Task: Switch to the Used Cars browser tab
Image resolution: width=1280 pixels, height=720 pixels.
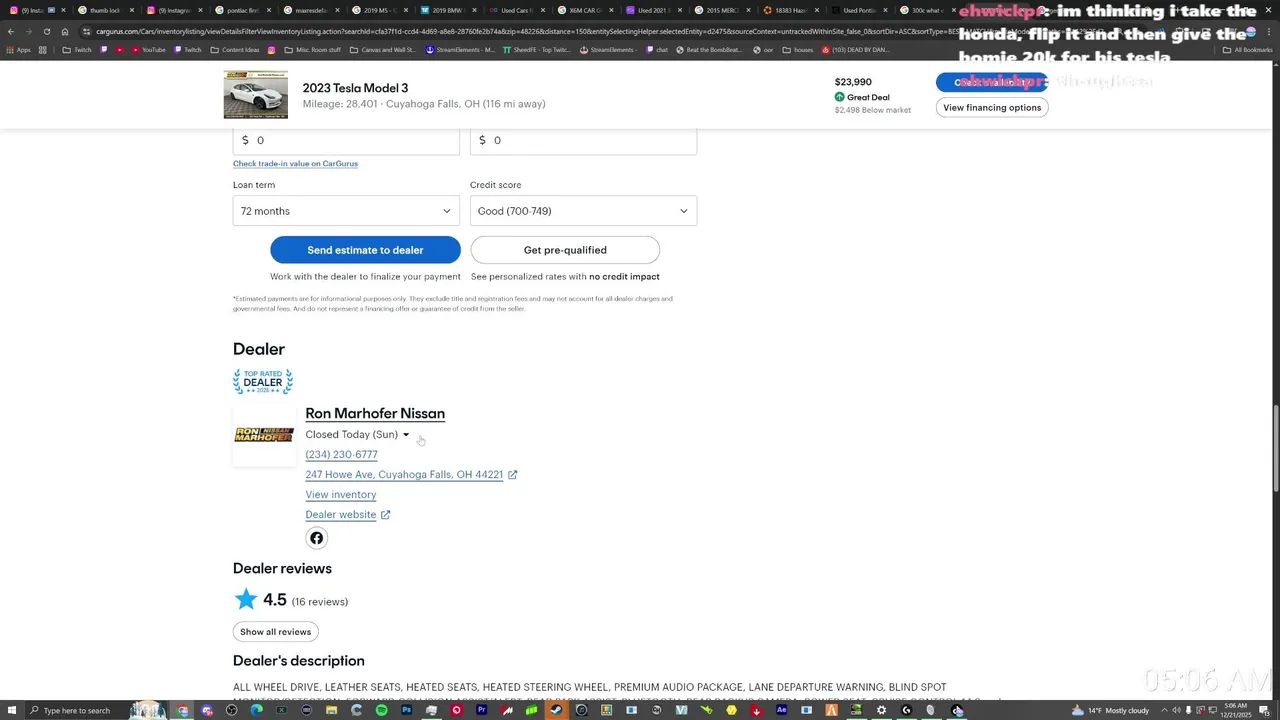Action: point(515,10)
